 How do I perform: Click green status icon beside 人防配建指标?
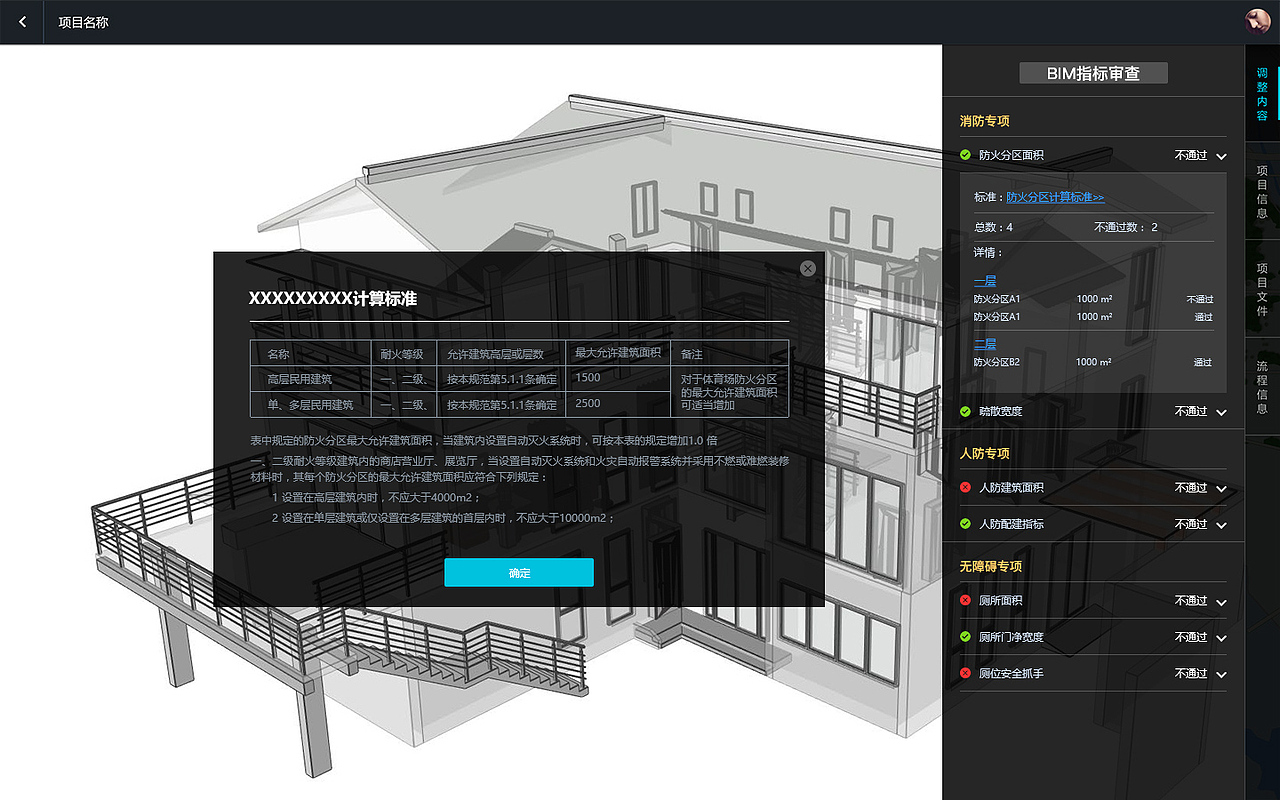click(965, 523)
